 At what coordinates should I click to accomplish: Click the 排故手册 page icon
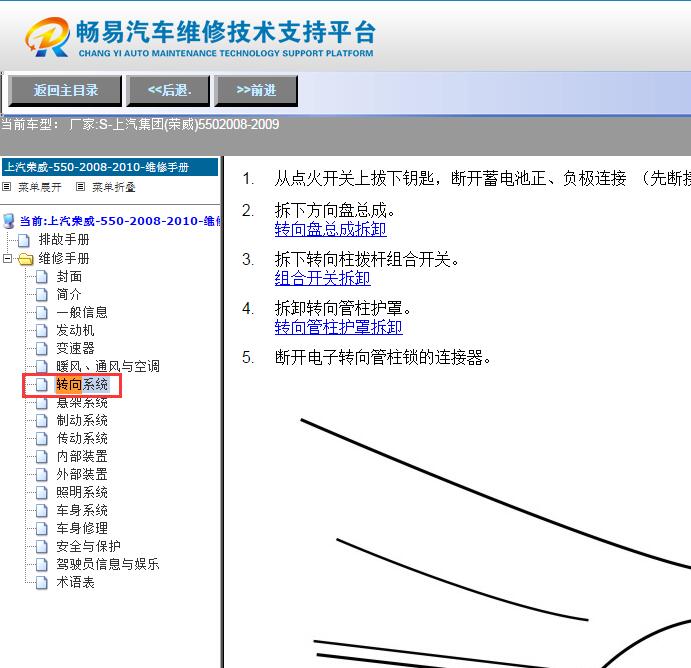24,240
